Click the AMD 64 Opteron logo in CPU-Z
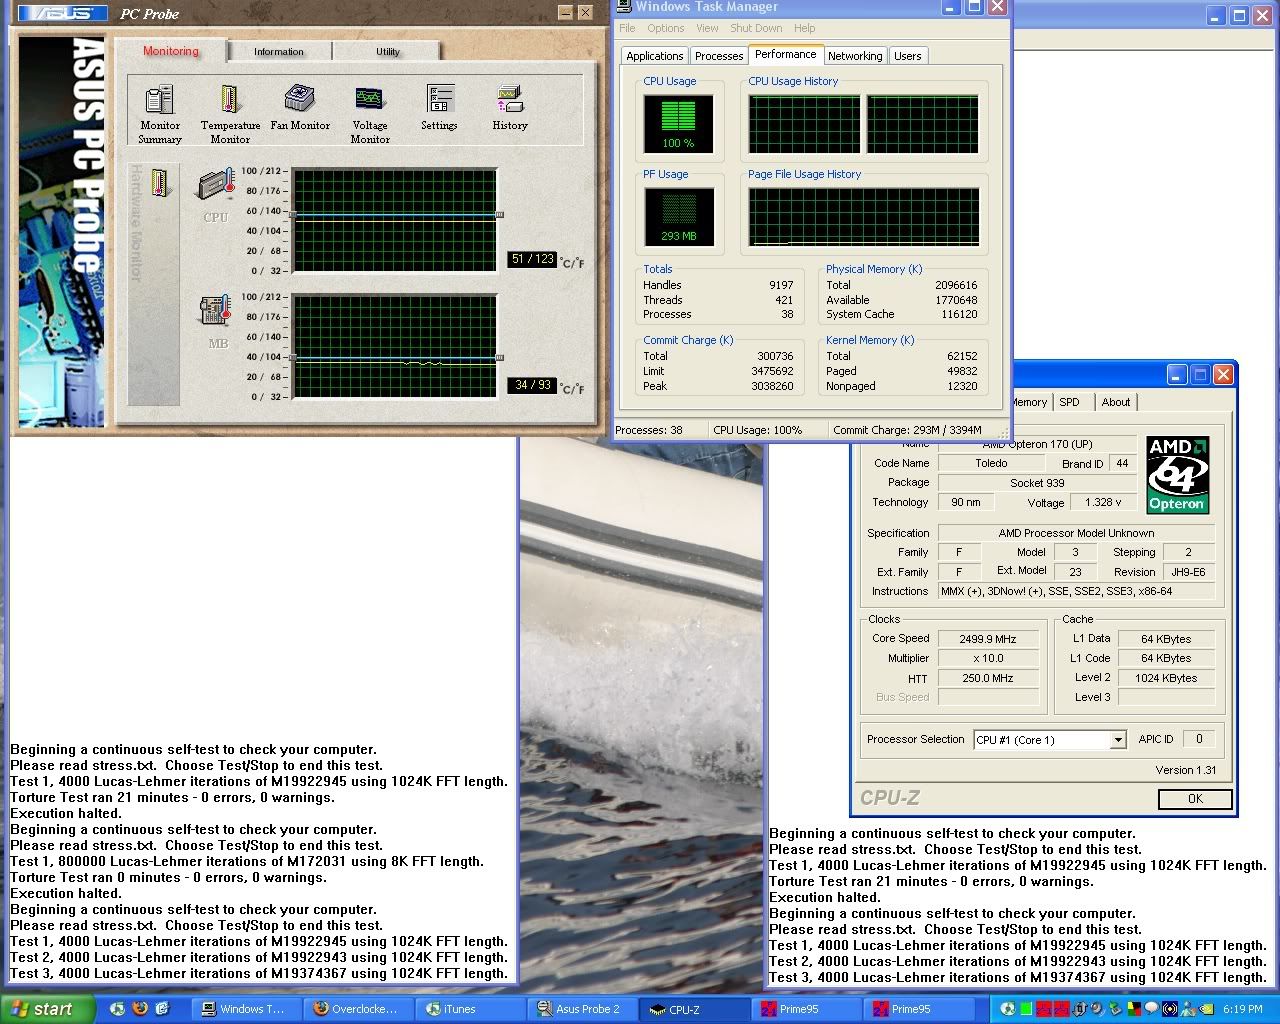This screenshot has height=1024, width=1280. tap(1178, 475)
